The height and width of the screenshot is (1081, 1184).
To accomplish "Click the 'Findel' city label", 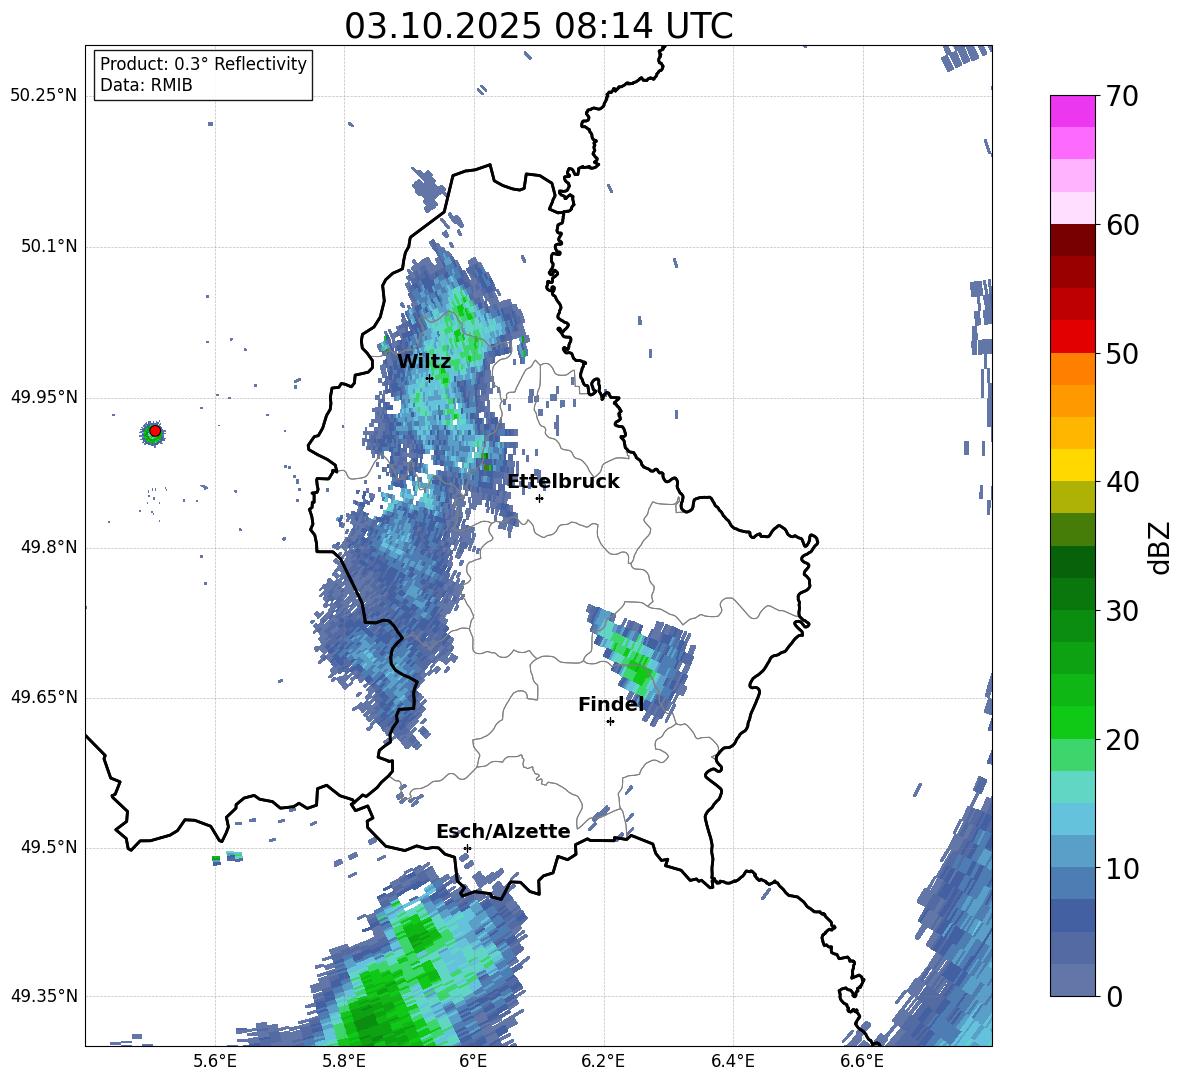I will click(x=611, y=704).
